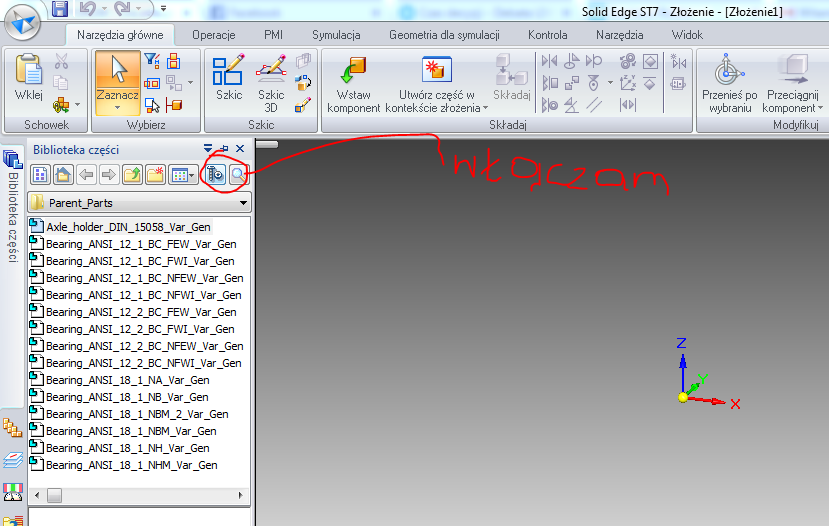Viewport: 829px width, 526px height.
Task: Expand Schowek paste-special dropdown arrow
Action: pyautogui.click(x=77, y=105)
